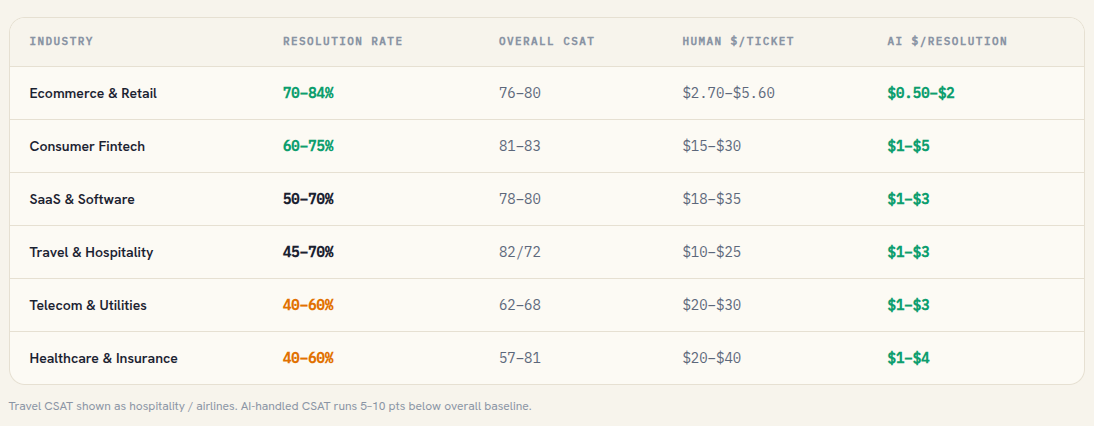Click the 60–75% resolution rate value
Image resolution: width=1094 pixels, height=426 pixels.
308,146
